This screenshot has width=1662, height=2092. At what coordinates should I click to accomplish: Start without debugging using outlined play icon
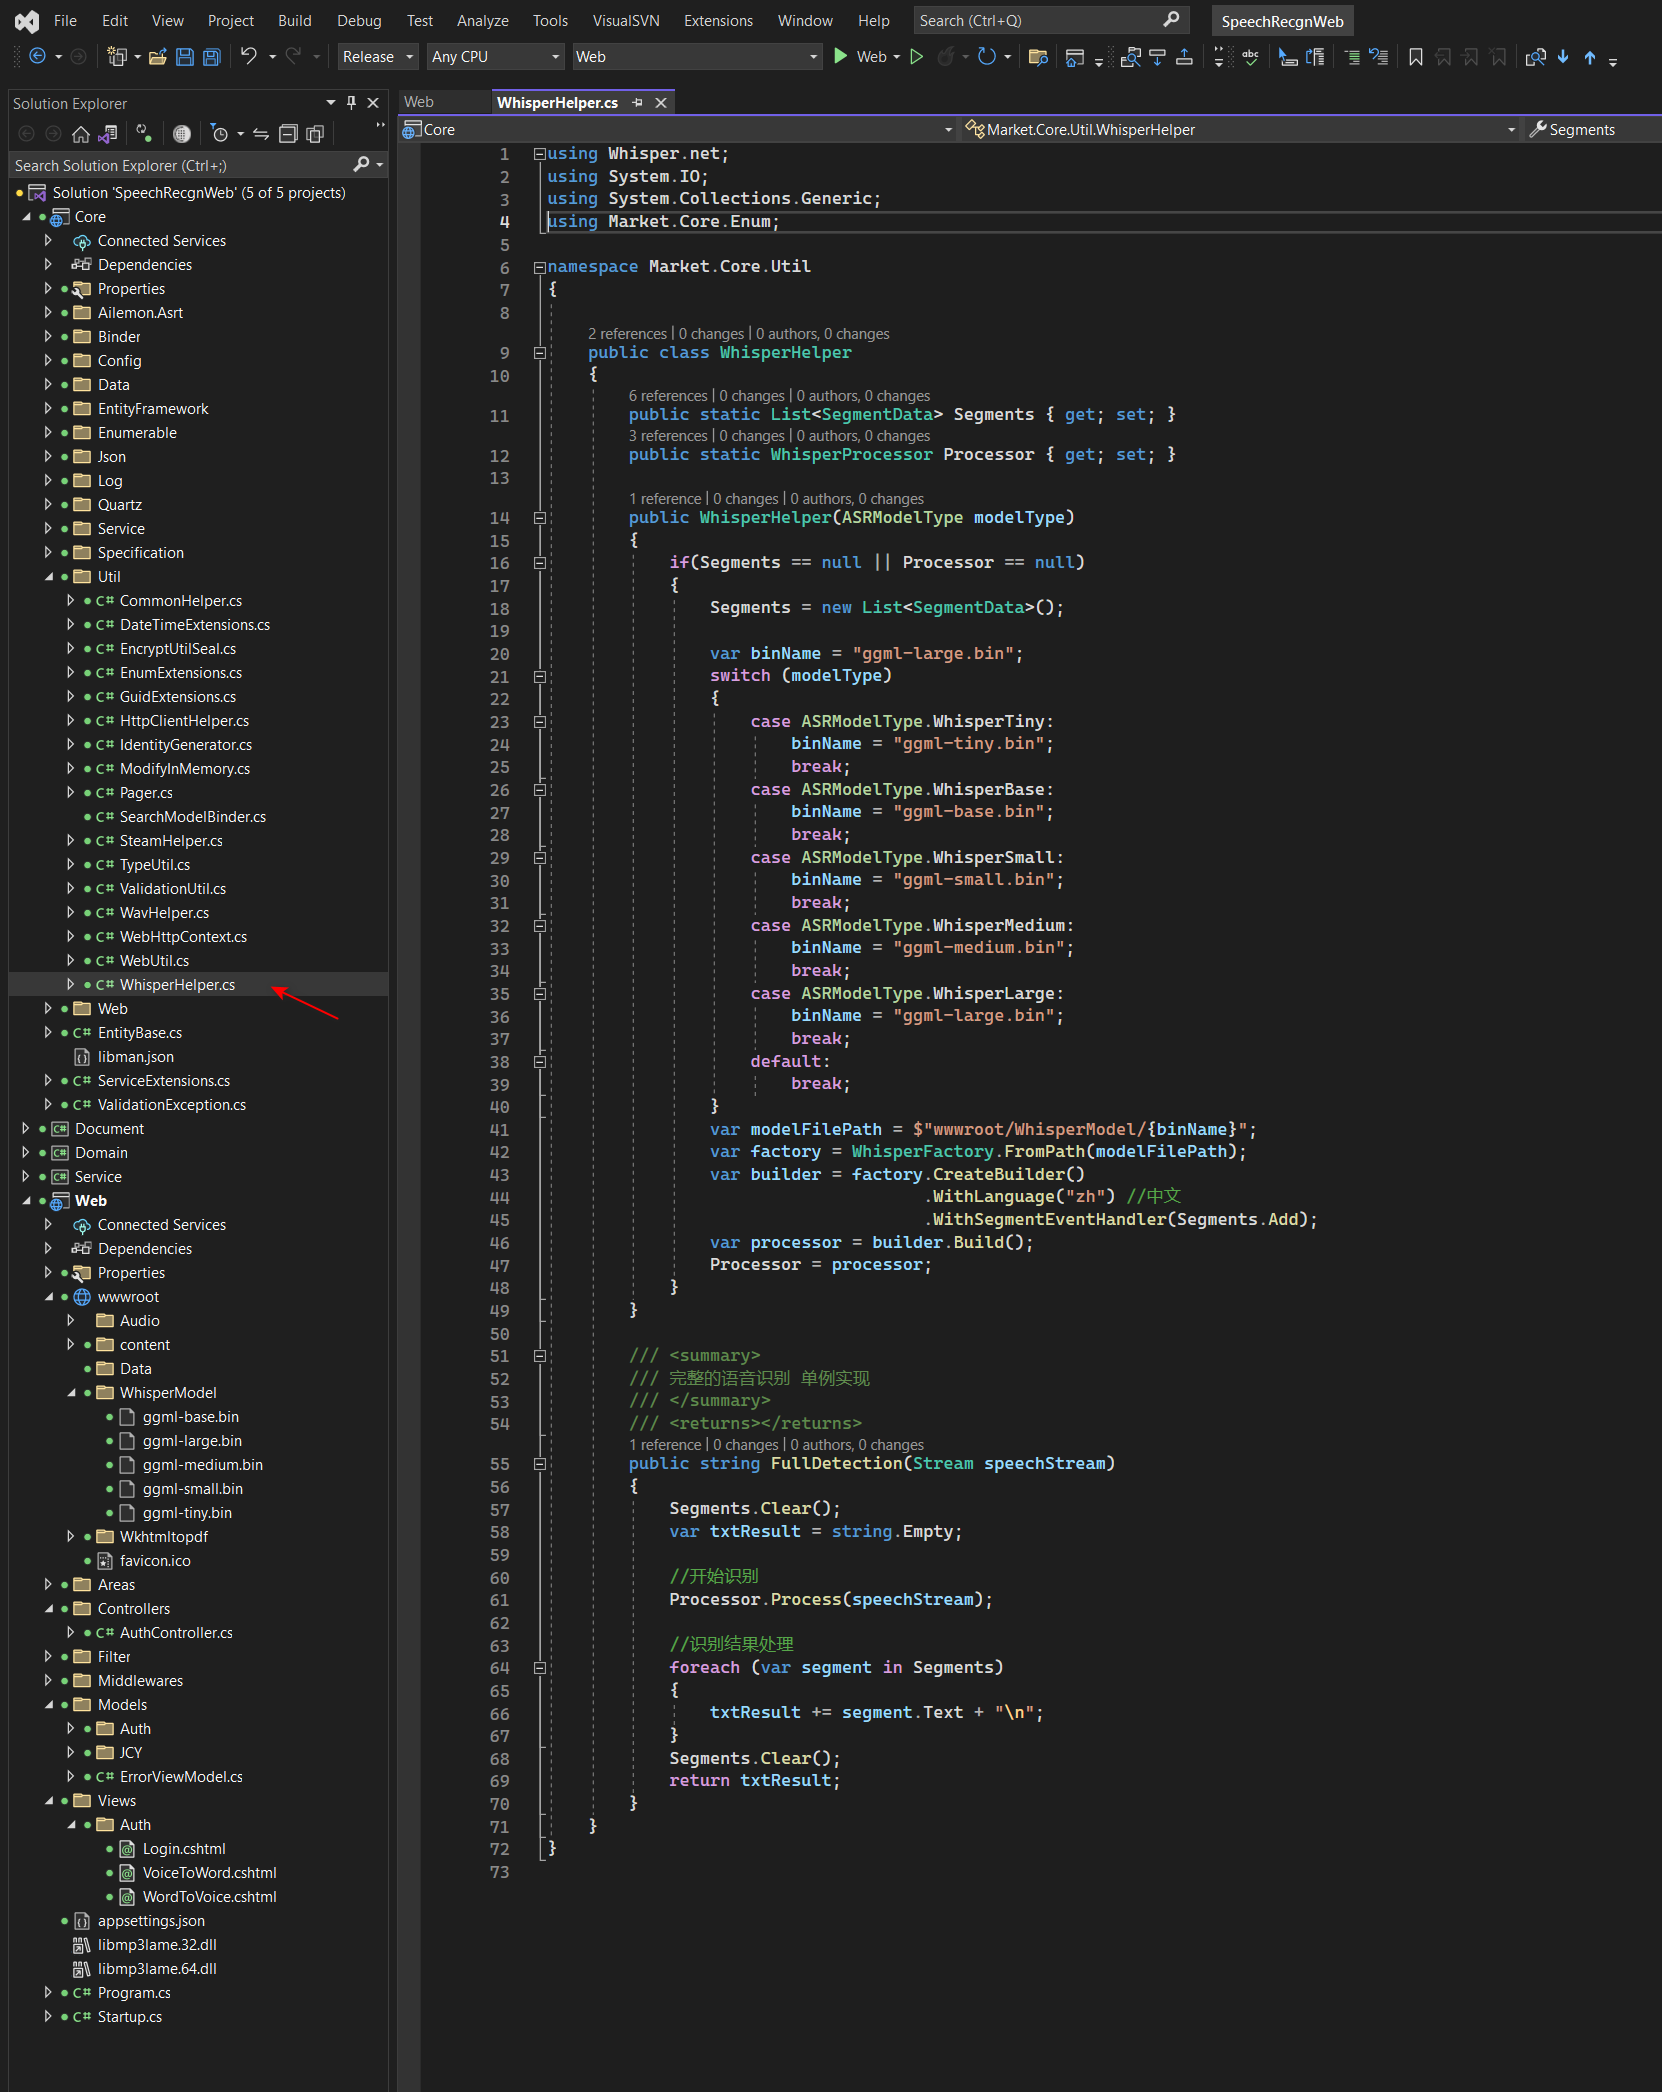916,57
